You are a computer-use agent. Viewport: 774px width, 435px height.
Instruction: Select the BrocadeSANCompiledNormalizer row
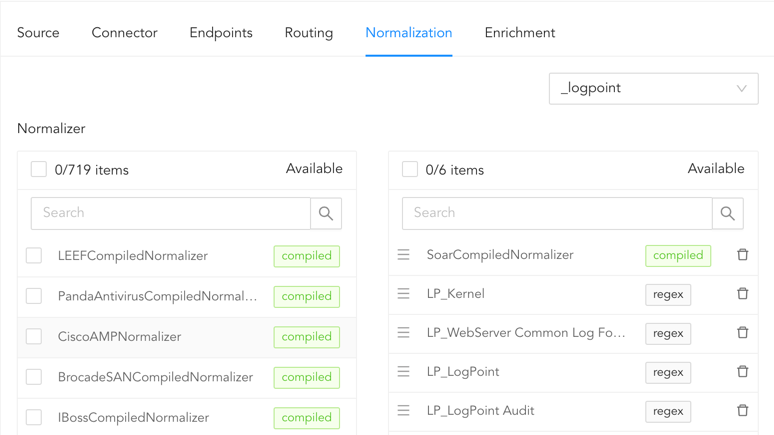[154, 378]
